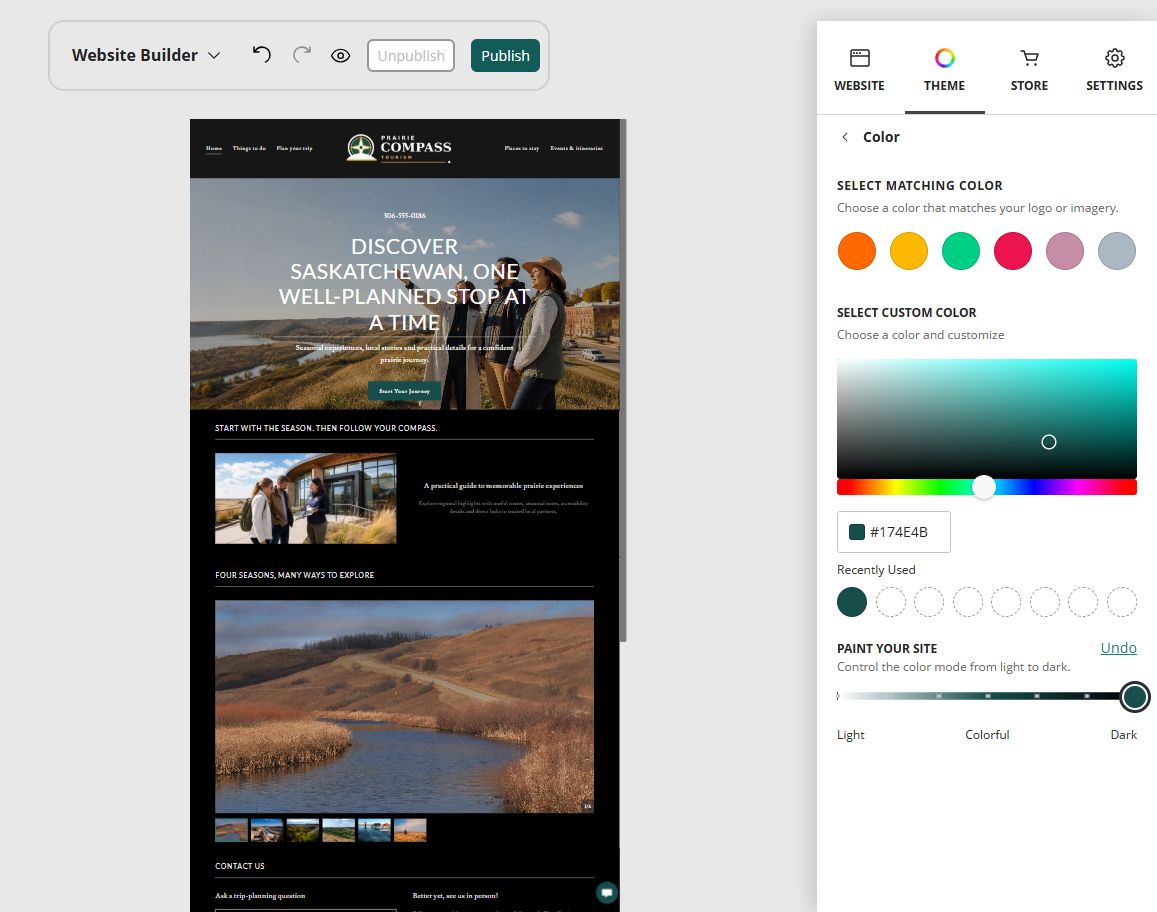This screenshot has width=1157, height=912.
Task: Click the FOUR SEASONS, MANY WAYS TO EXPLORE heading
Action: (x=294, y=575)
